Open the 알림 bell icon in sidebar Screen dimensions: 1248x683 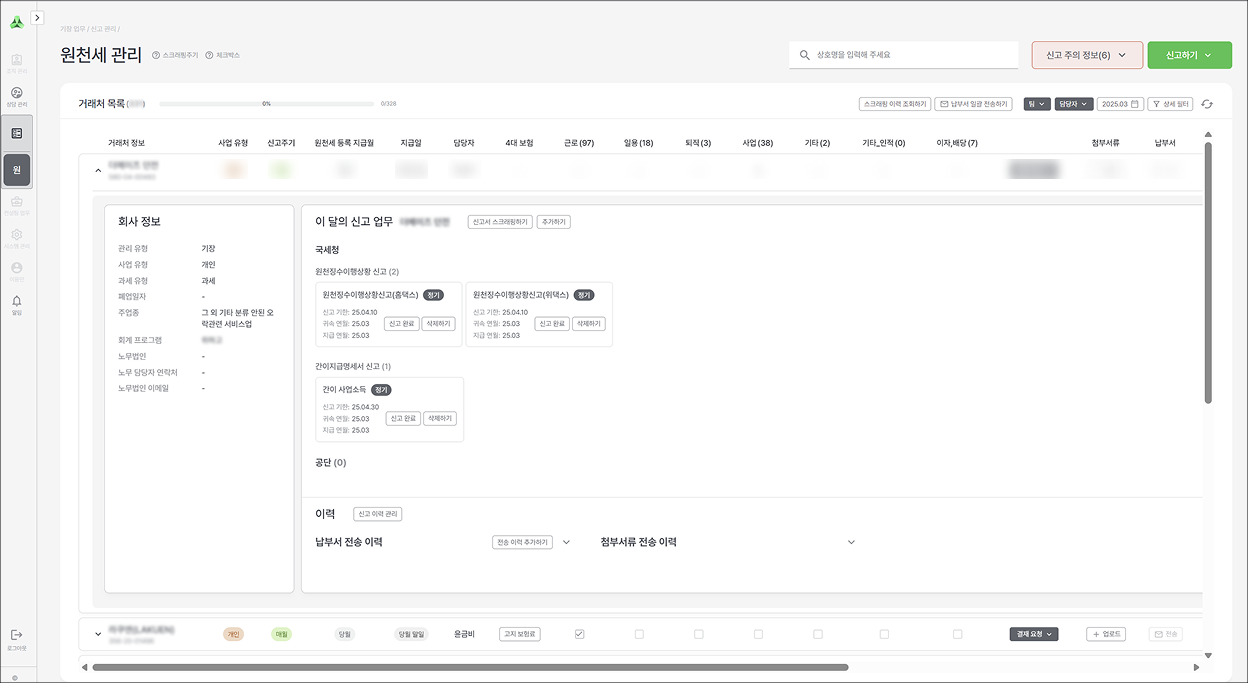click(16, 301)
